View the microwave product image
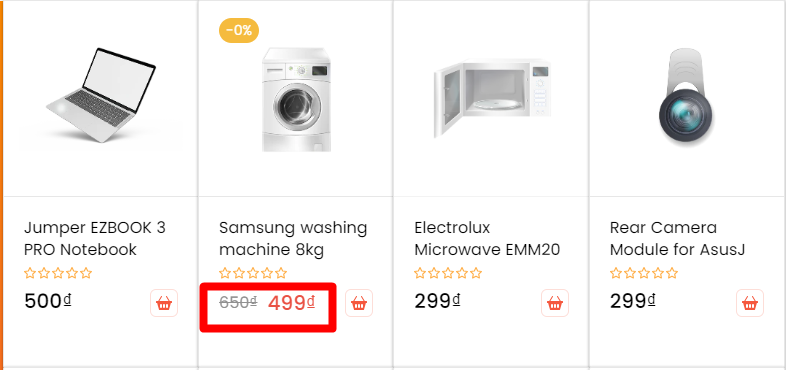This screenshot has height=370, width=786. point(492,98)
